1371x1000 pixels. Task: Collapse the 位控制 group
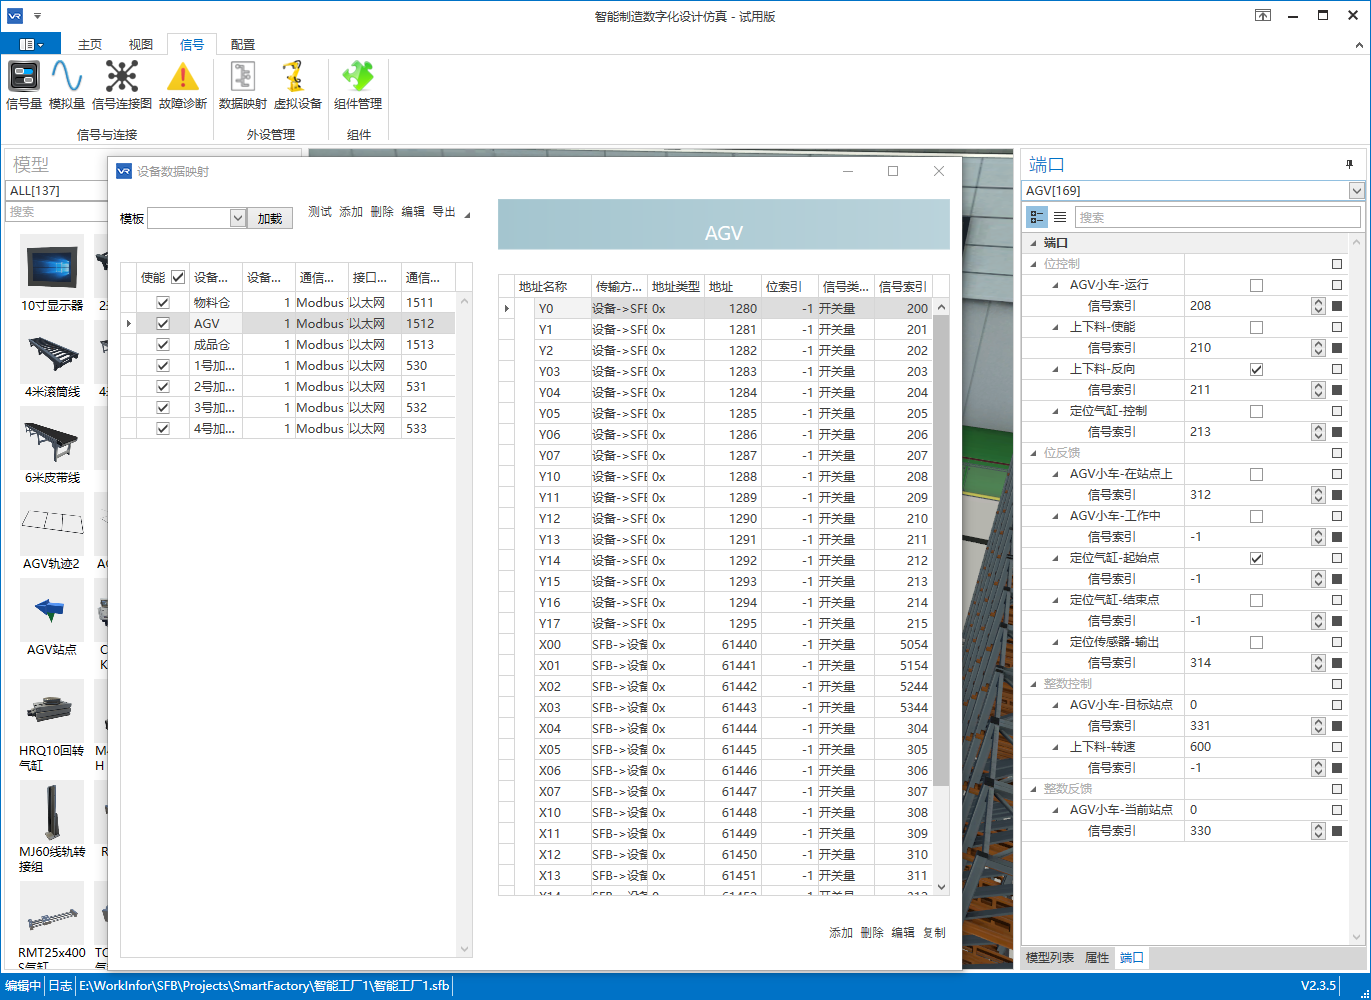(1035, 264)
